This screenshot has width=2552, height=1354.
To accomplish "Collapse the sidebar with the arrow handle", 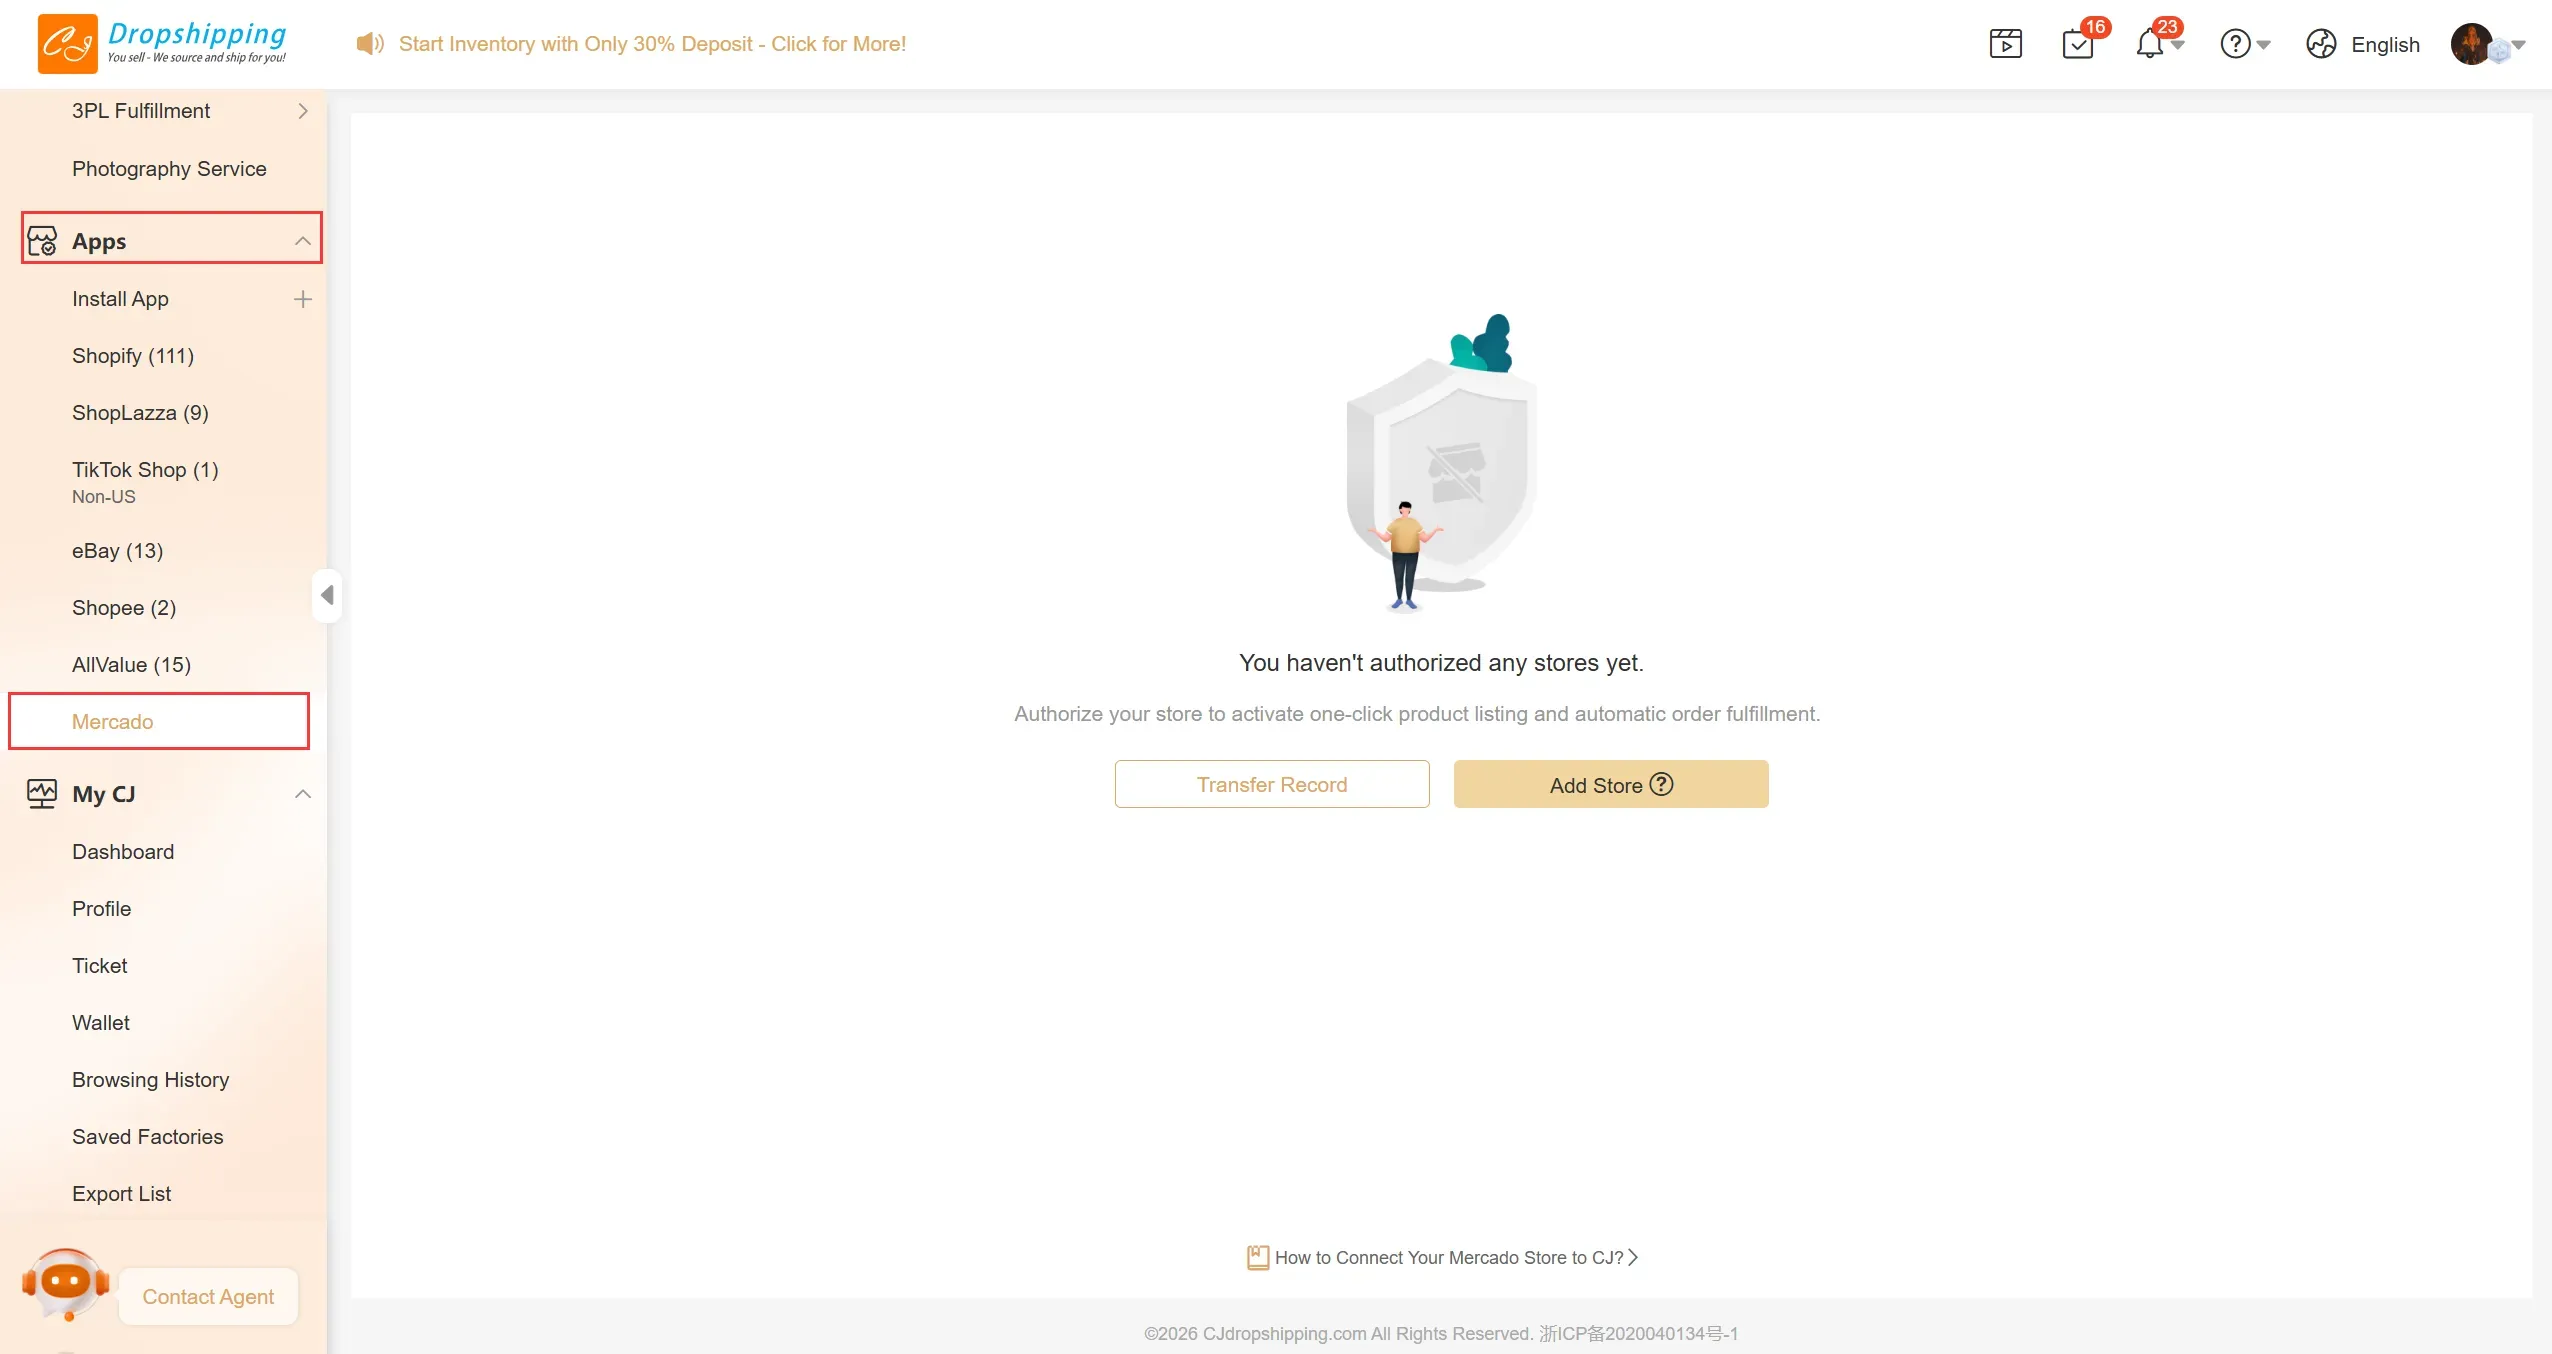I will click(x=327, y=596).
